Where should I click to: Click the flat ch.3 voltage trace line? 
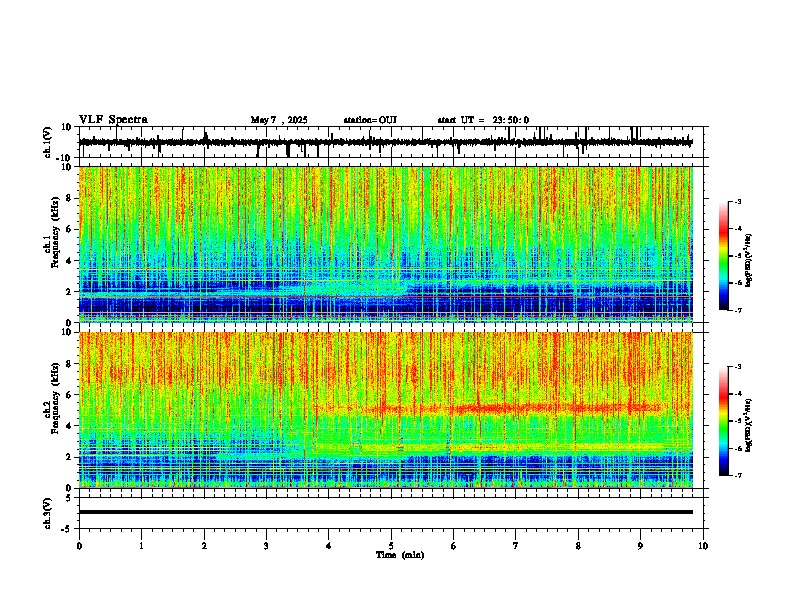tap(386, 512)
